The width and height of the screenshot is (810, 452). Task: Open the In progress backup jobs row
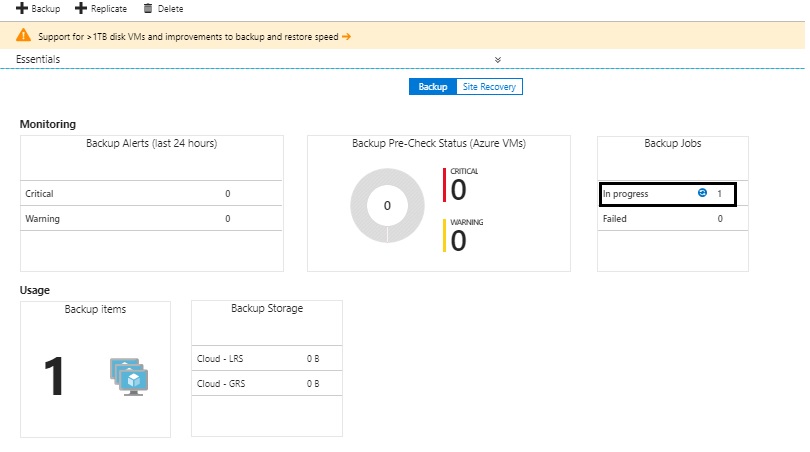(x=667, y=194)
